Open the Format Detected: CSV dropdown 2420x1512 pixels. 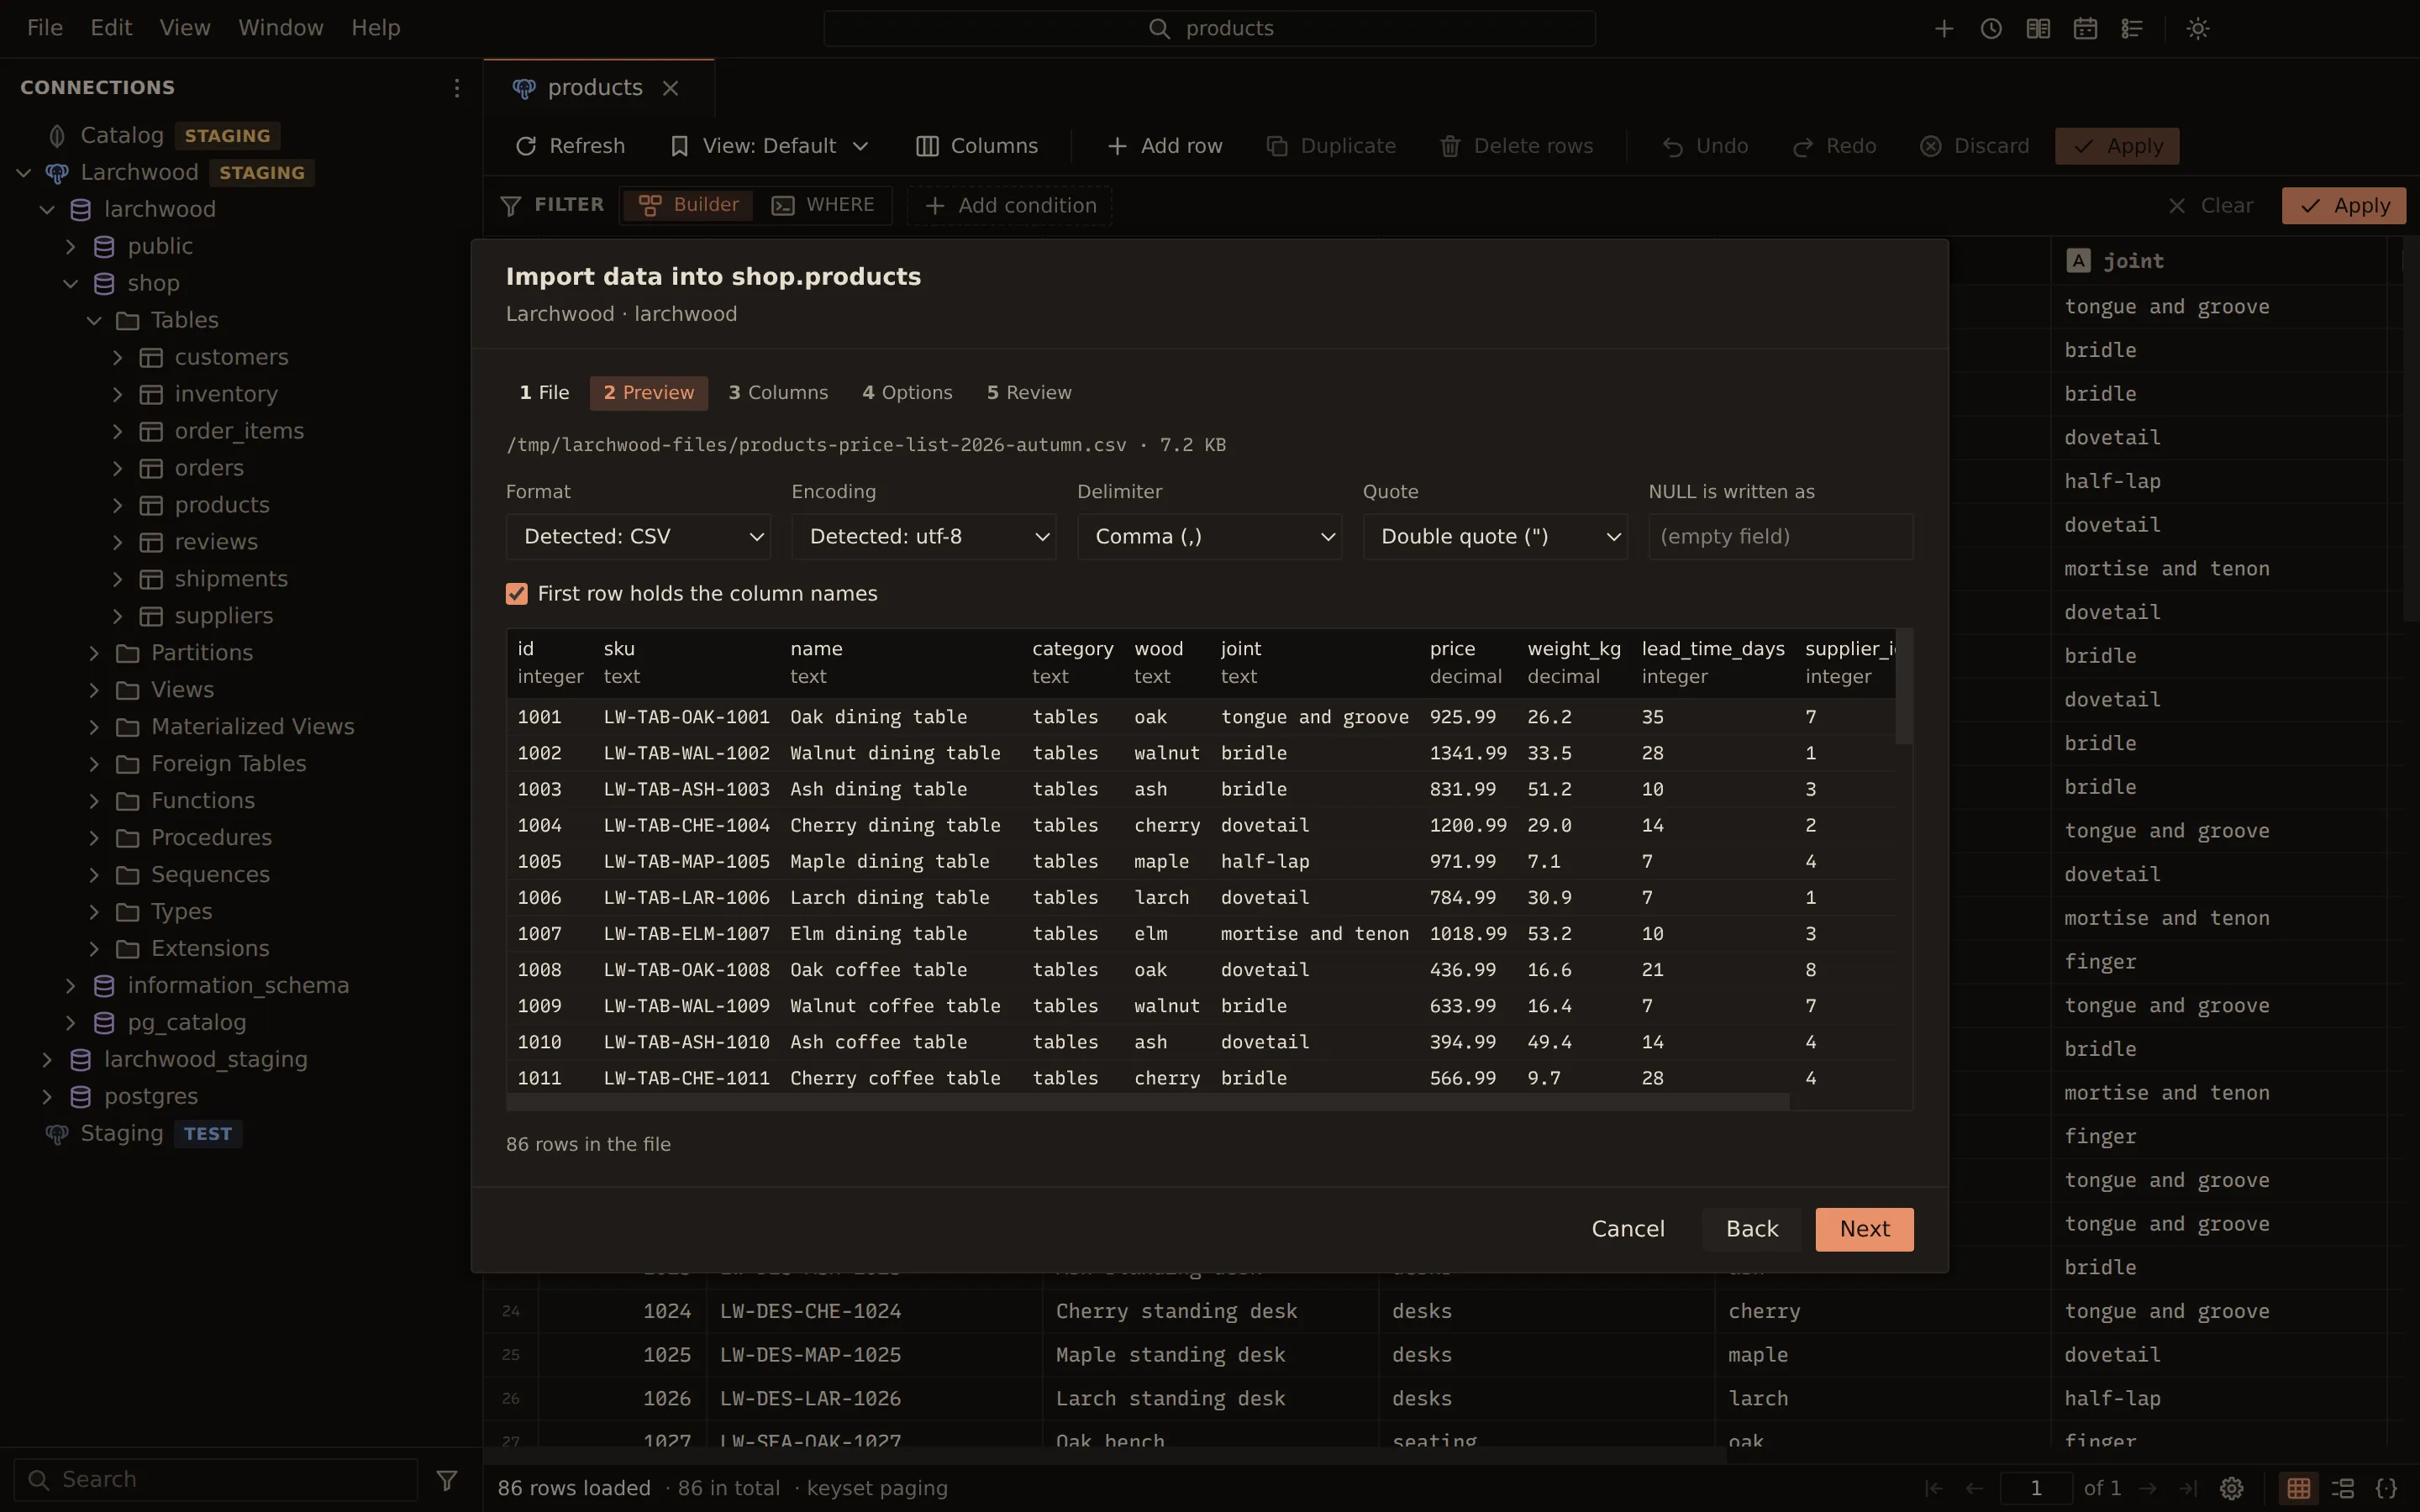[638, 537]
